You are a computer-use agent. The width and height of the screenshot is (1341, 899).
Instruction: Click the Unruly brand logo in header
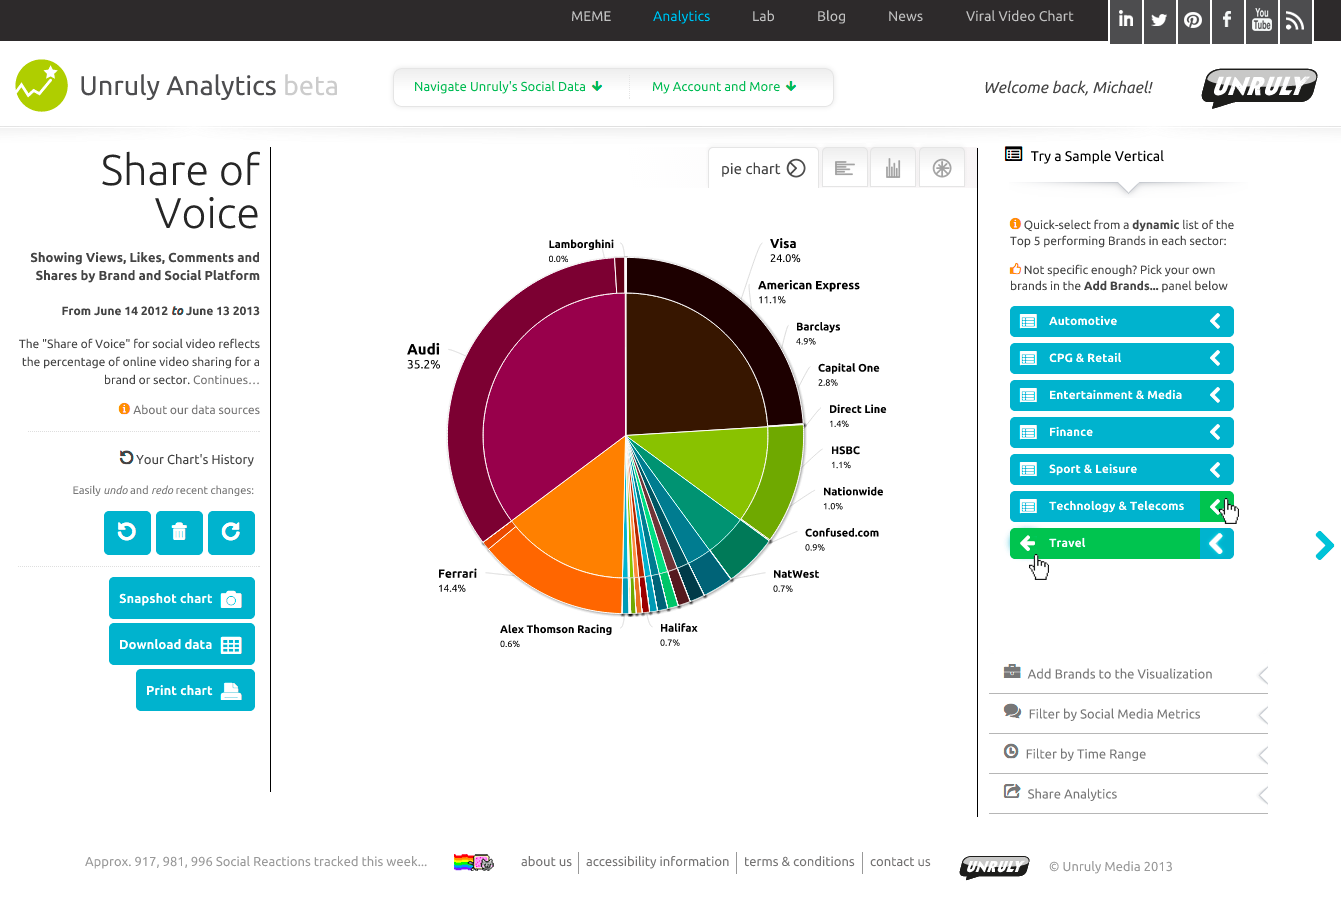1260,87
